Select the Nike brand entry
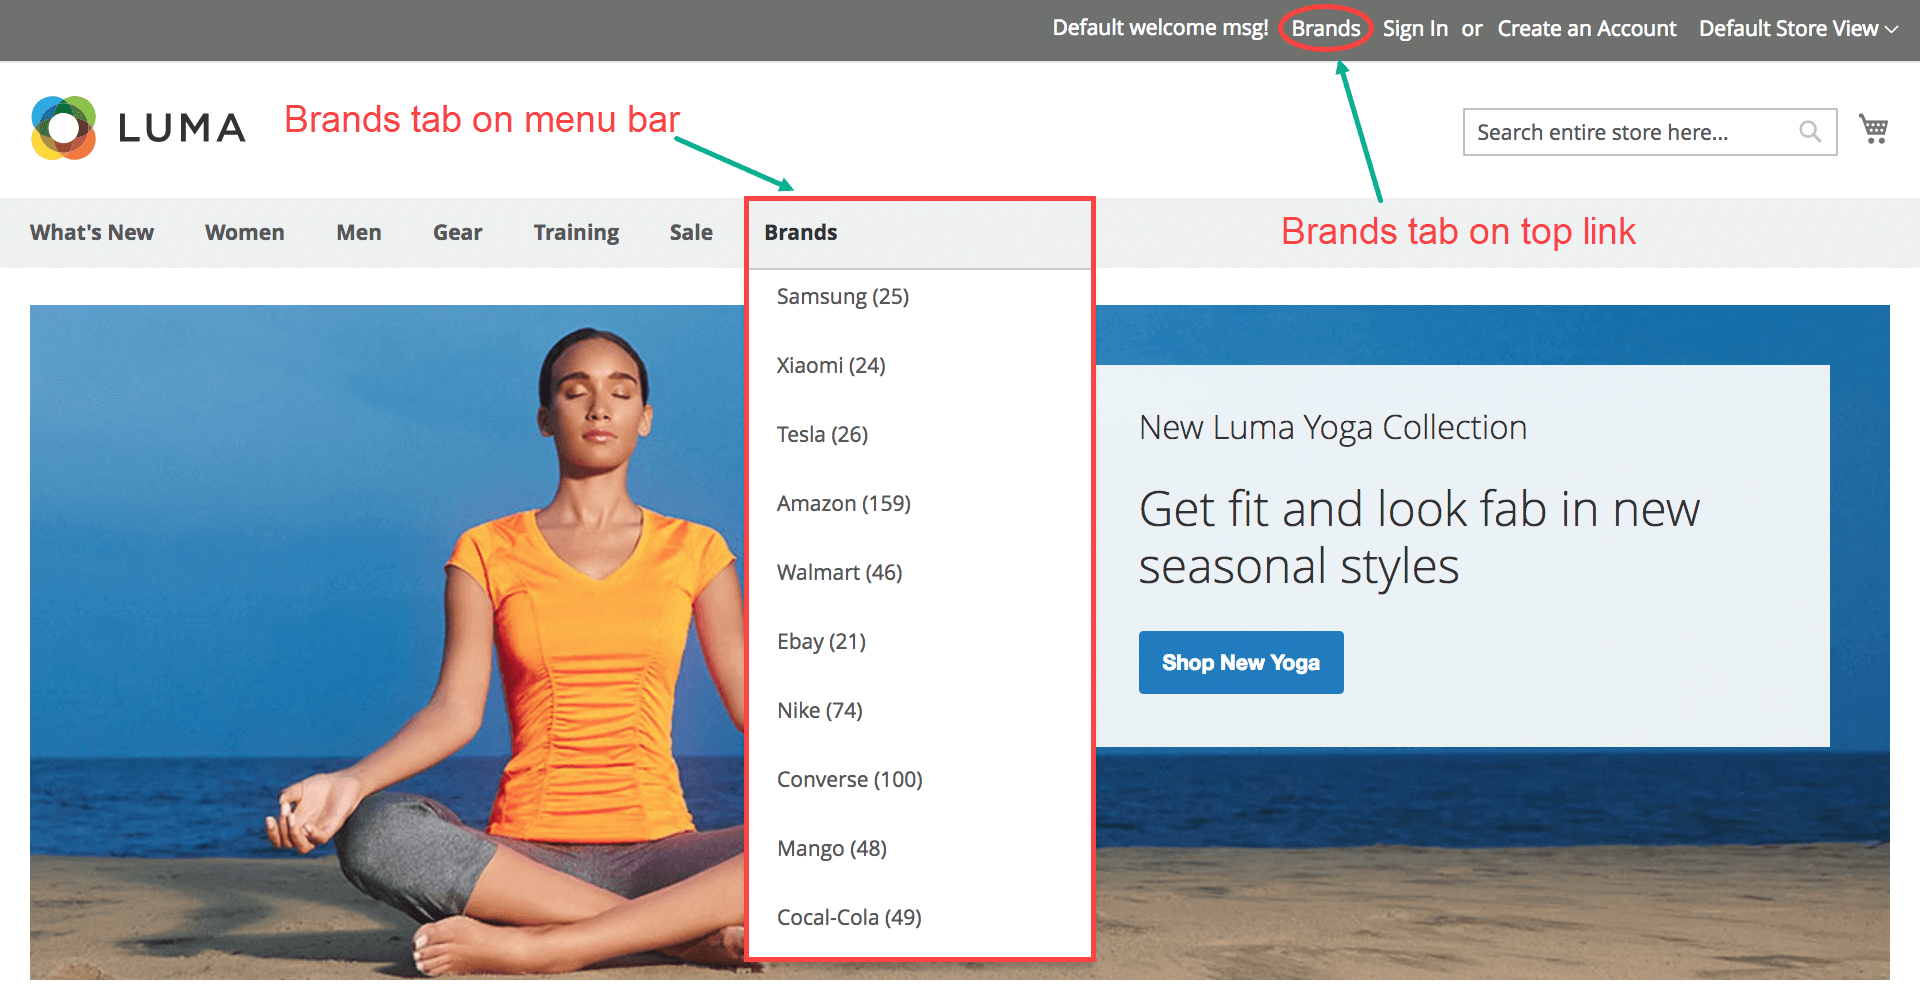The image size is (1920, 988). coord(819,710)
